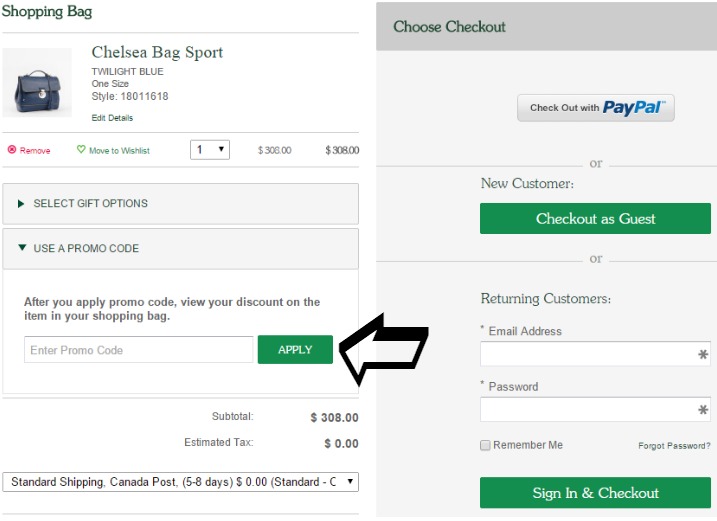Screen dimensions: 717x521
Task: Click the Apply promo code button
Action: 295,349
